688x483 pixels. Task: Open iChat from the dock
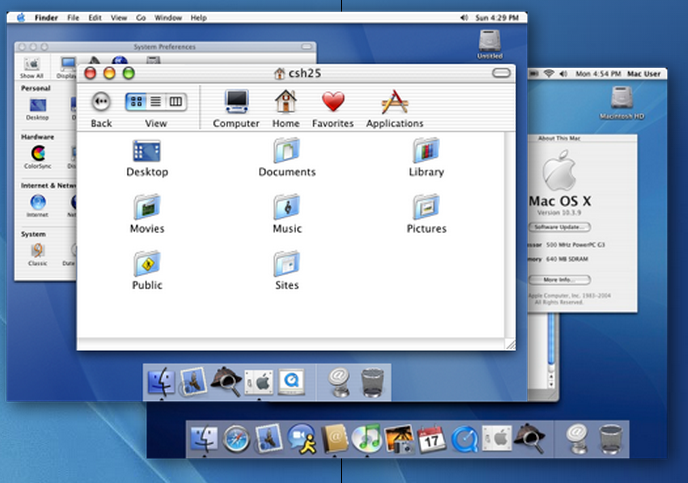[302, 438]
